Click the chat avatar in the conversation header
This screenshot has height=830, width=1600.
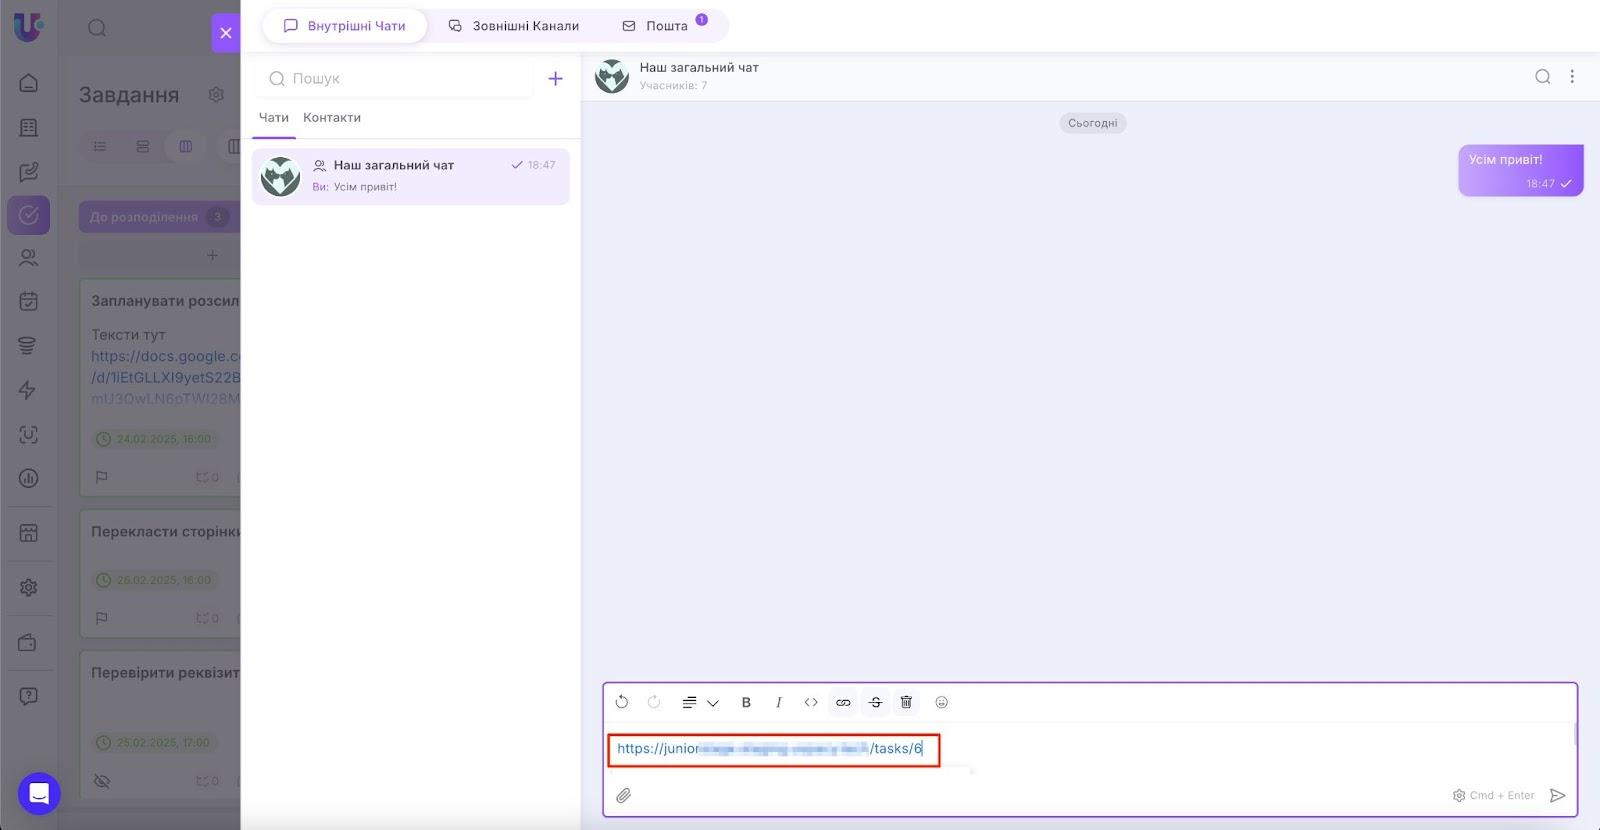(x=612, y=76)
